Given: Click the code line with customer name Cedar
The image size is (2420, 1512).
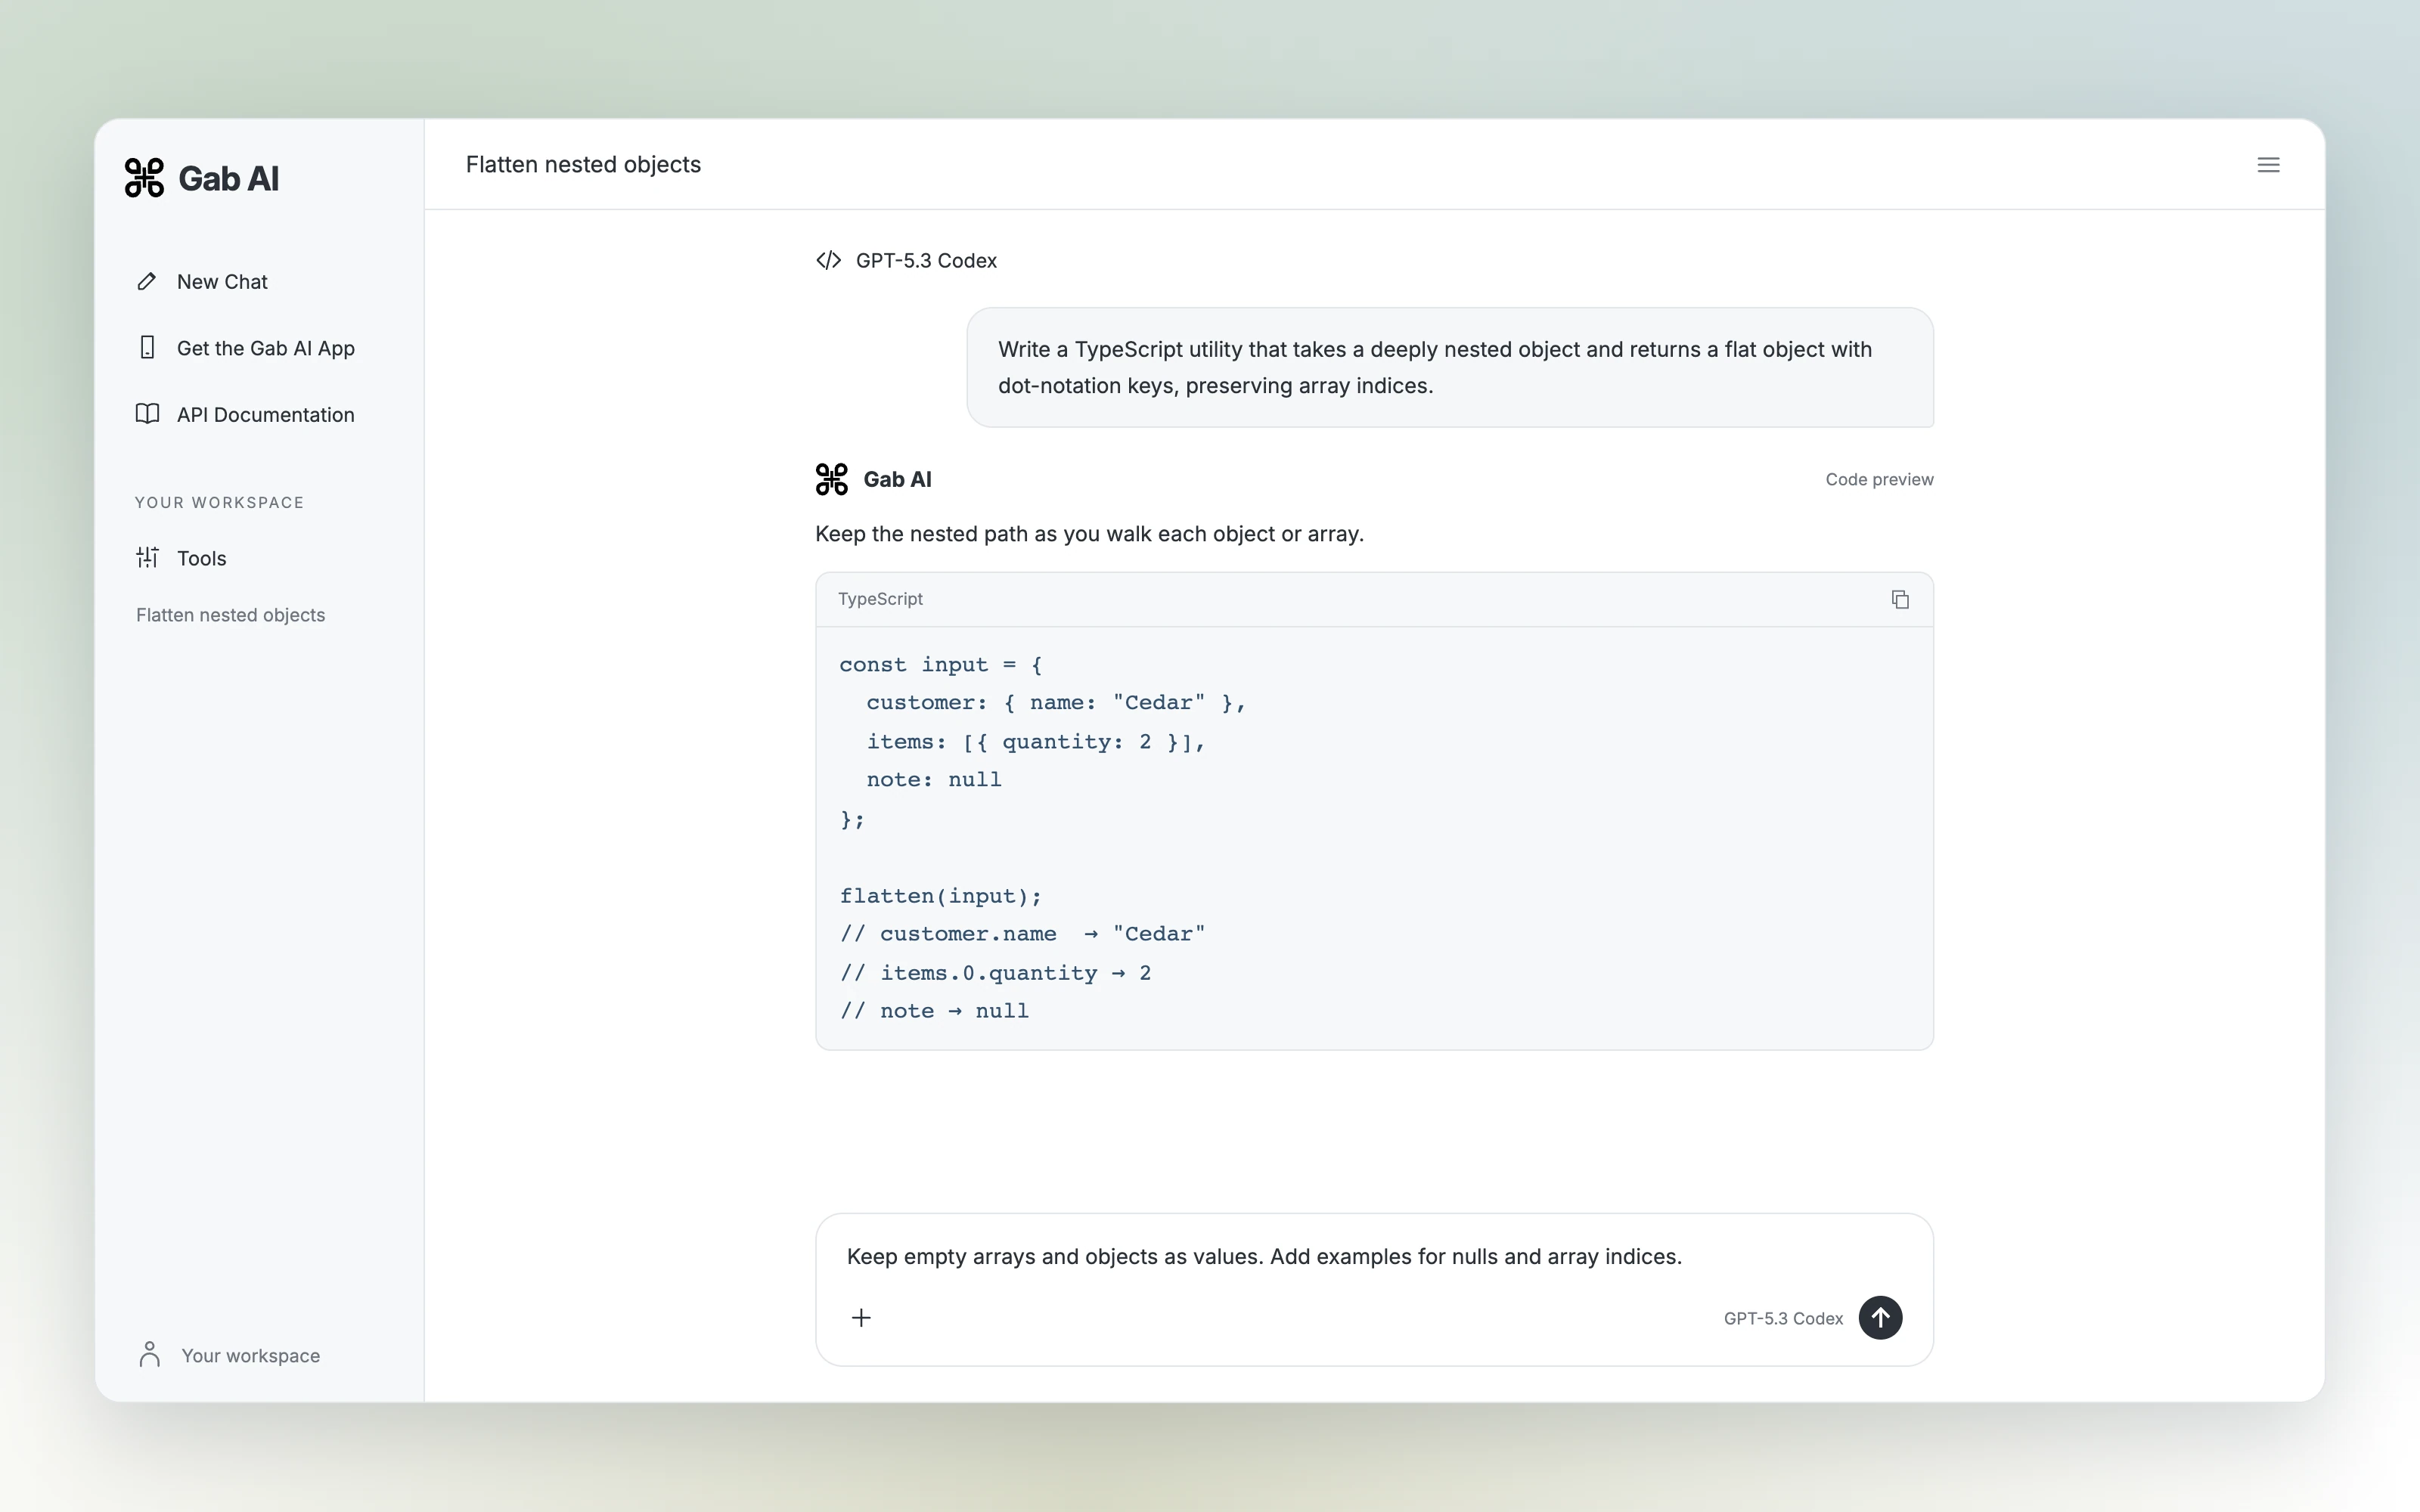Looking at the screenshot, I should [x=1056, y=703].
